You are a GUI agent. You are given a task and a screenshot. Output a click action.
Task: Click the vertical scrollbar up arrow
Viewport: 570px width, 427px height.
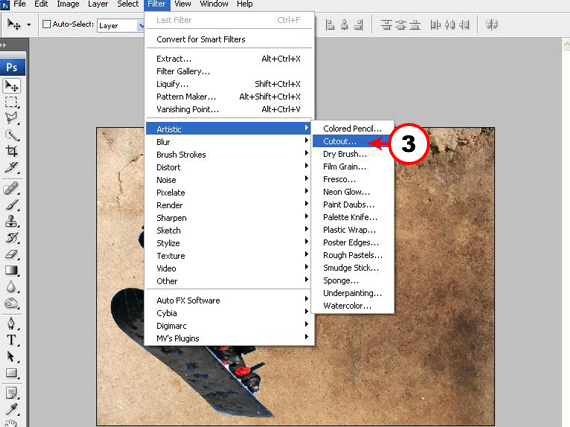pos(566,45)
